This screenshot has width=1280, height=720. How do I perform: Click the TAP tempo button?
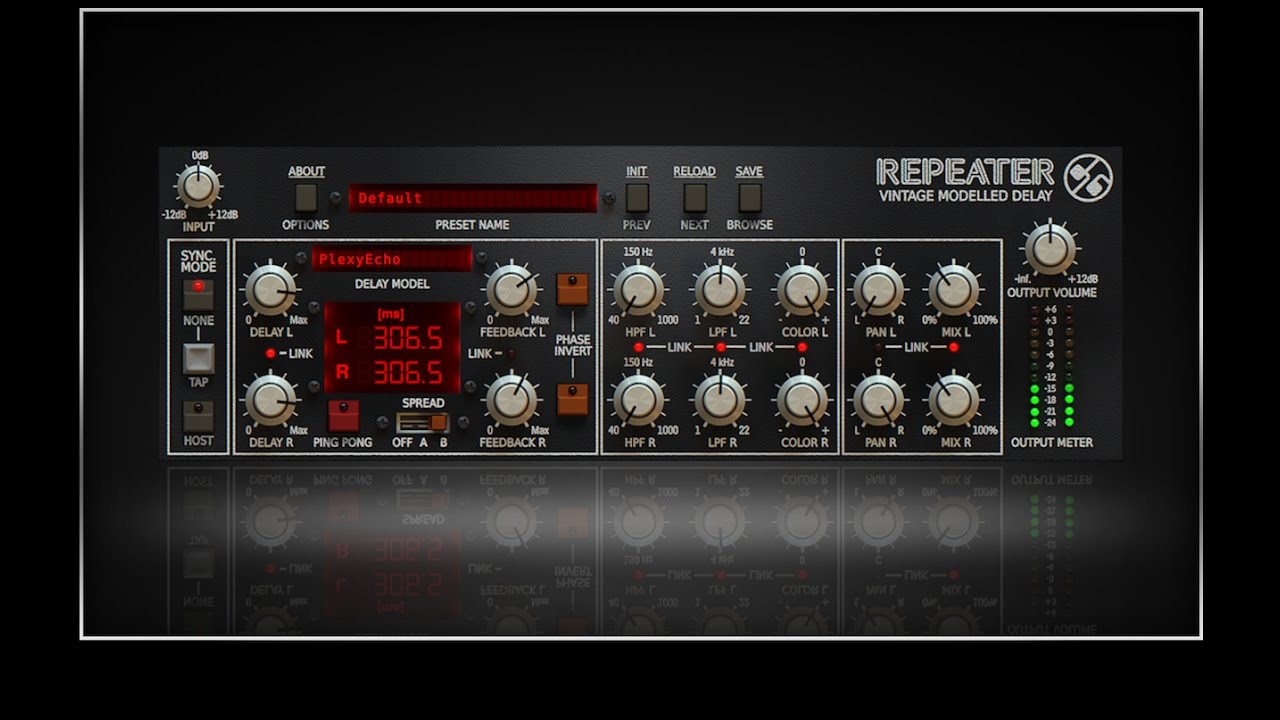point(198,359)
